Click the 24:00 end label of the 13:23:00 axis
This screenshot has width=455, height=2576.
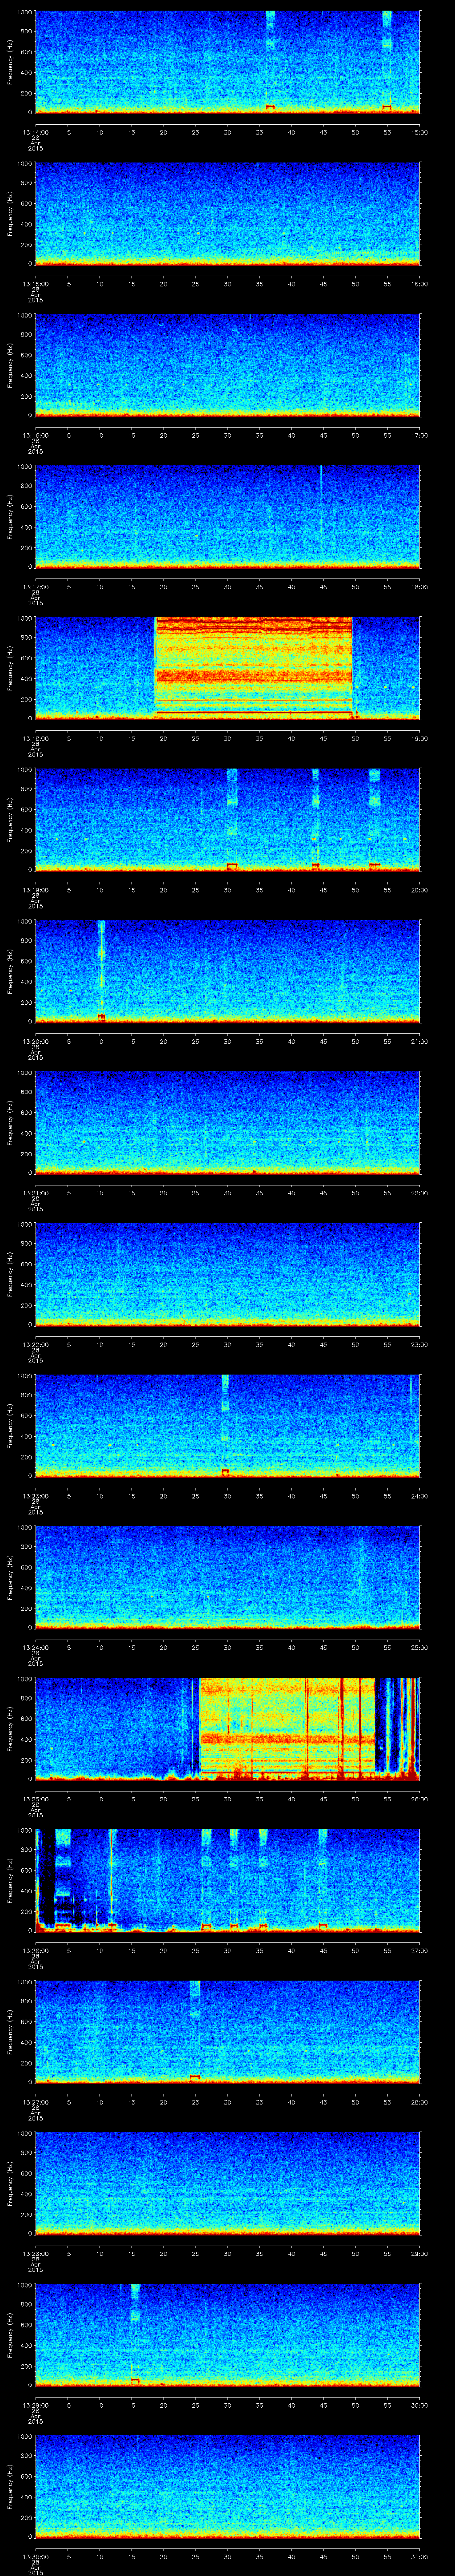[x=419, y=1496]
